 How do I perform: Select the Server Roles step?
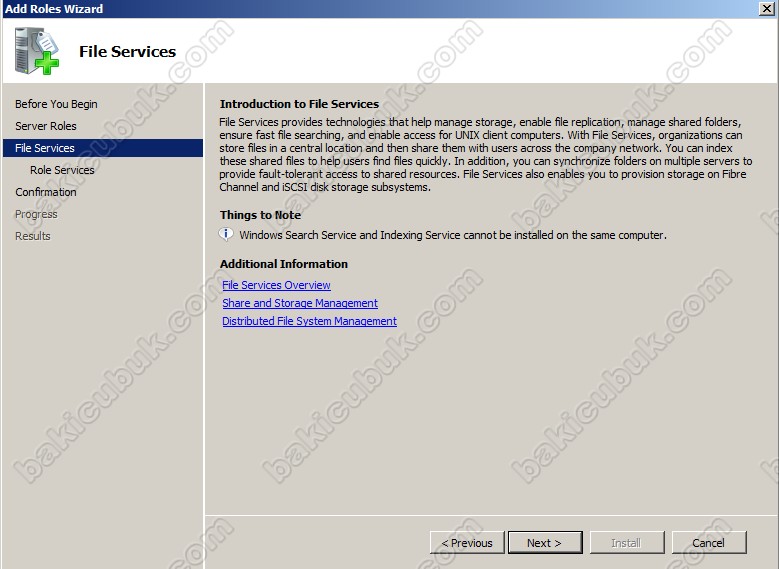(46, 126)
